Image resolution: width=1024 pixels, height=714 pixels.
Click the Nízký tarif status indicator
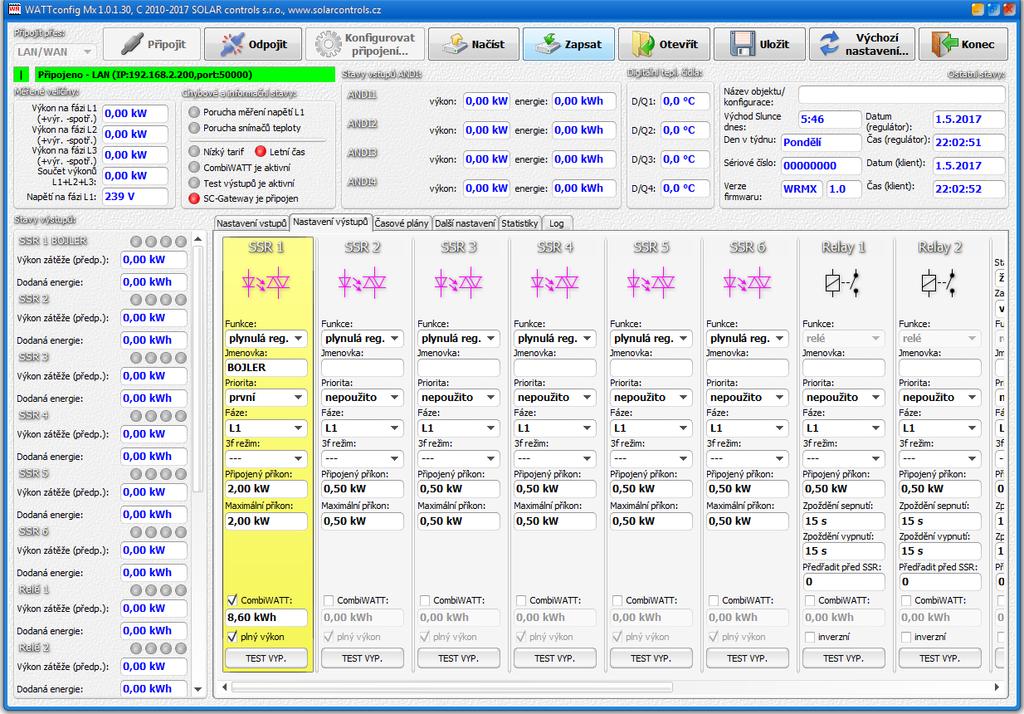(x=194, y=152)
